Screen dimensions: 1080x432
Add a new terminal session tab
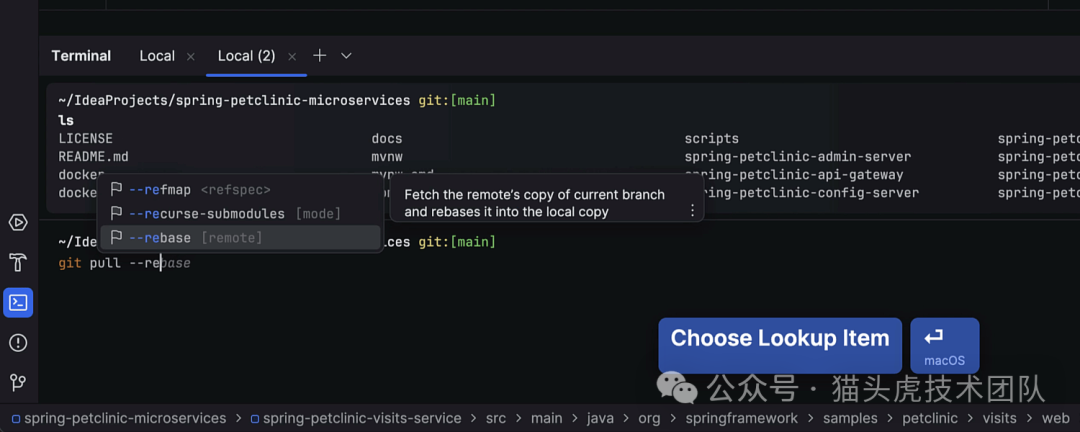point(320,56)
